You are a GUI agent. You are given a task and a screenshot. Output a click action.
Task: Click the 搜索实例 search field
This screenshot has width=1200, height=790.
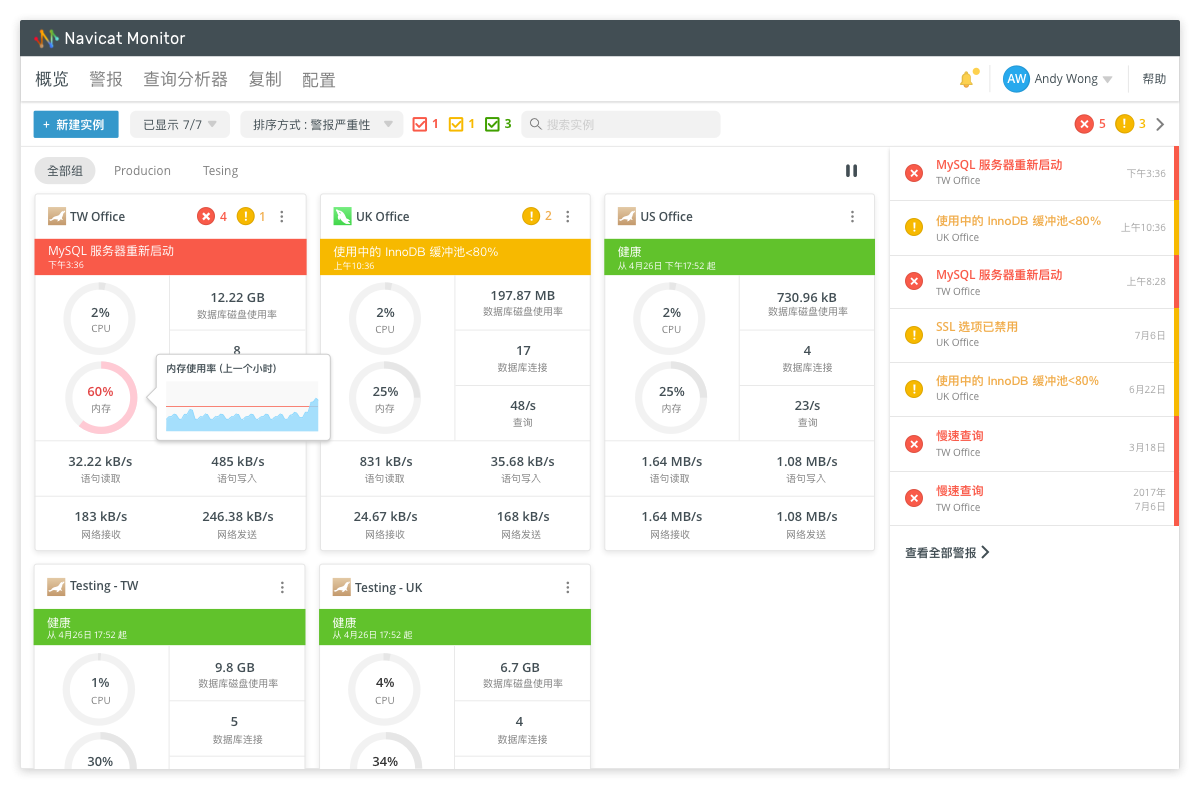[x=621, y=124]
